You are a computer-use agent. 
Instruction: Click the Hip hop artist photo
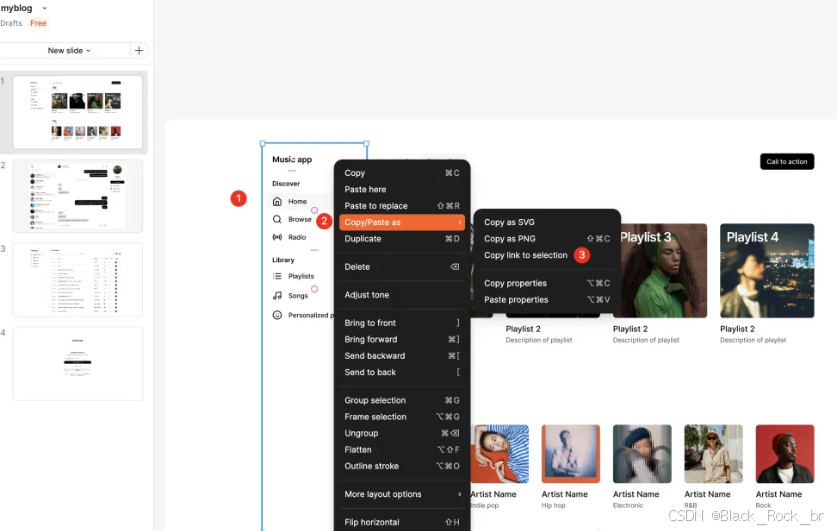571,454
